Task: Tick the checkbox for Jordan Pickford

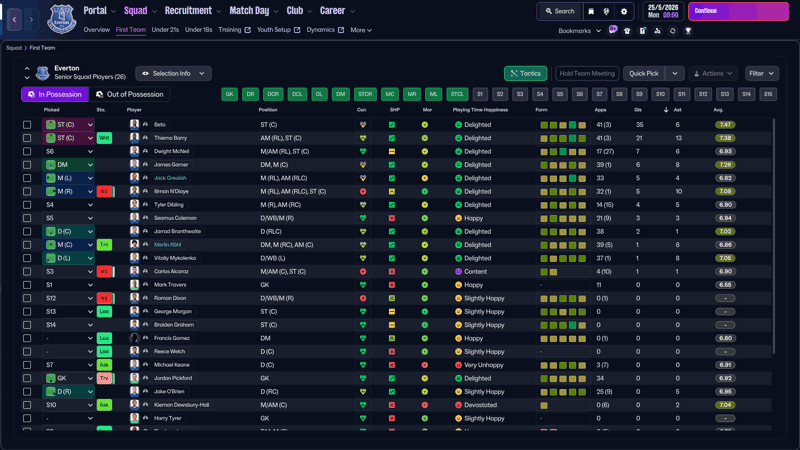Action: click(x=27, y=378)
